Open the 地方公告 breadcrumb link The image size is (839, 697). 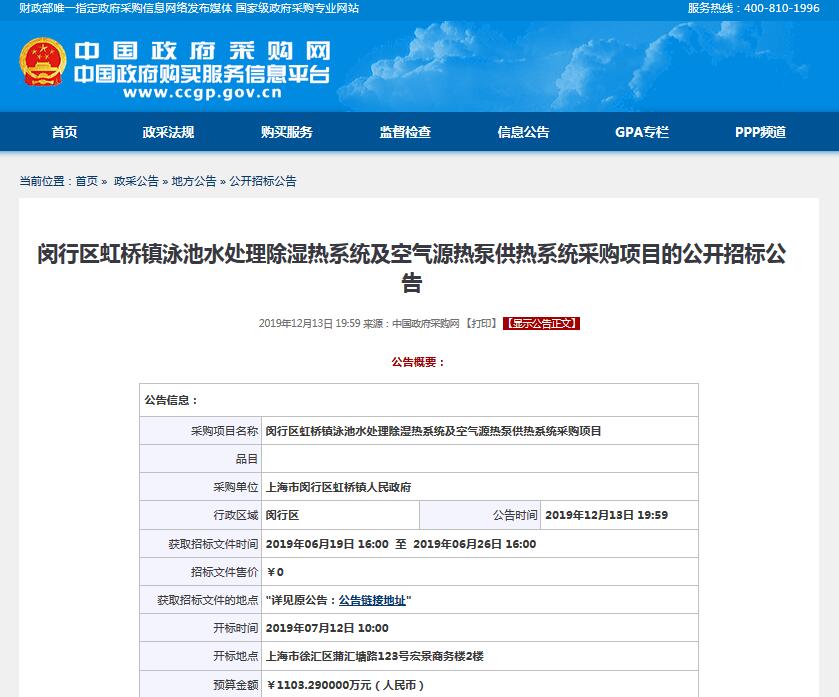click(194, 181)
